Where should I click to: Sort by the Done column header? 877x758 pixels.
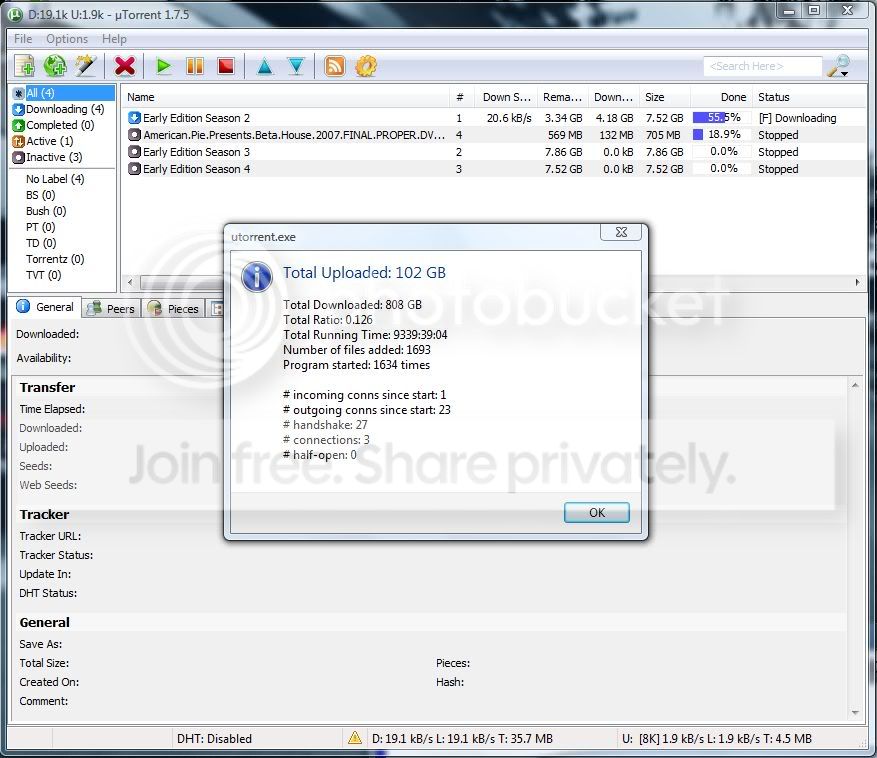tap(722, 97)
